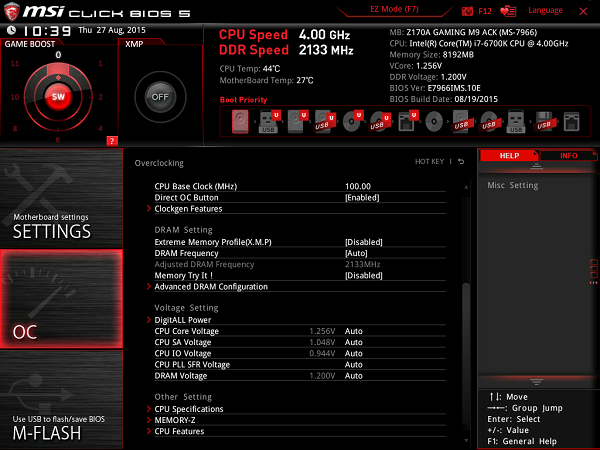Screen dimensions: 600x450
Task: Open the Language selector
Action: tap(545, 10)
